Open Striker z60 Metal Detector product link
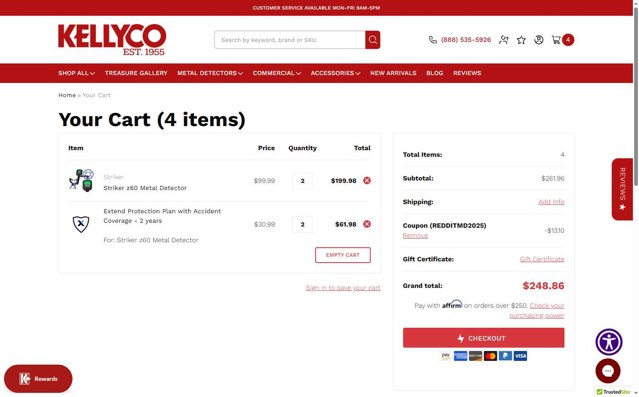Screen dimensions: 639x397 pyautogui.click(x=145, y=188)
